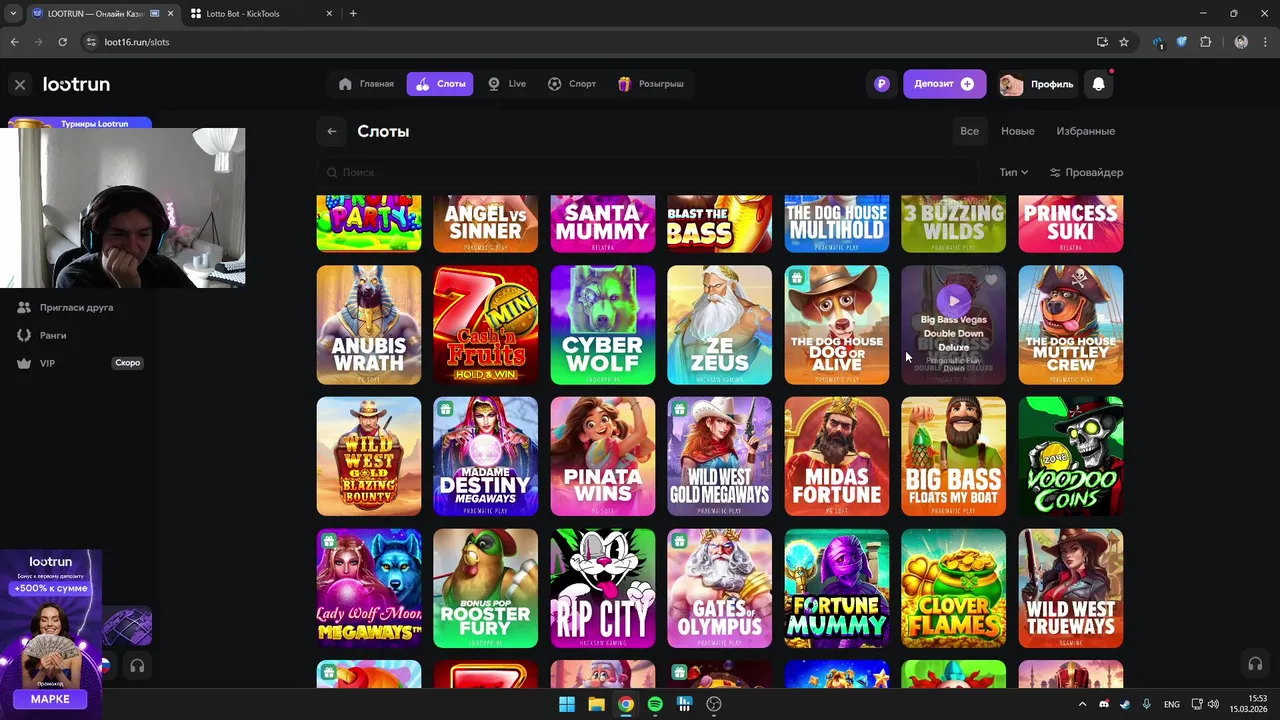Open Clover Flames slot
1280x720 pixels.
[954, 589]
